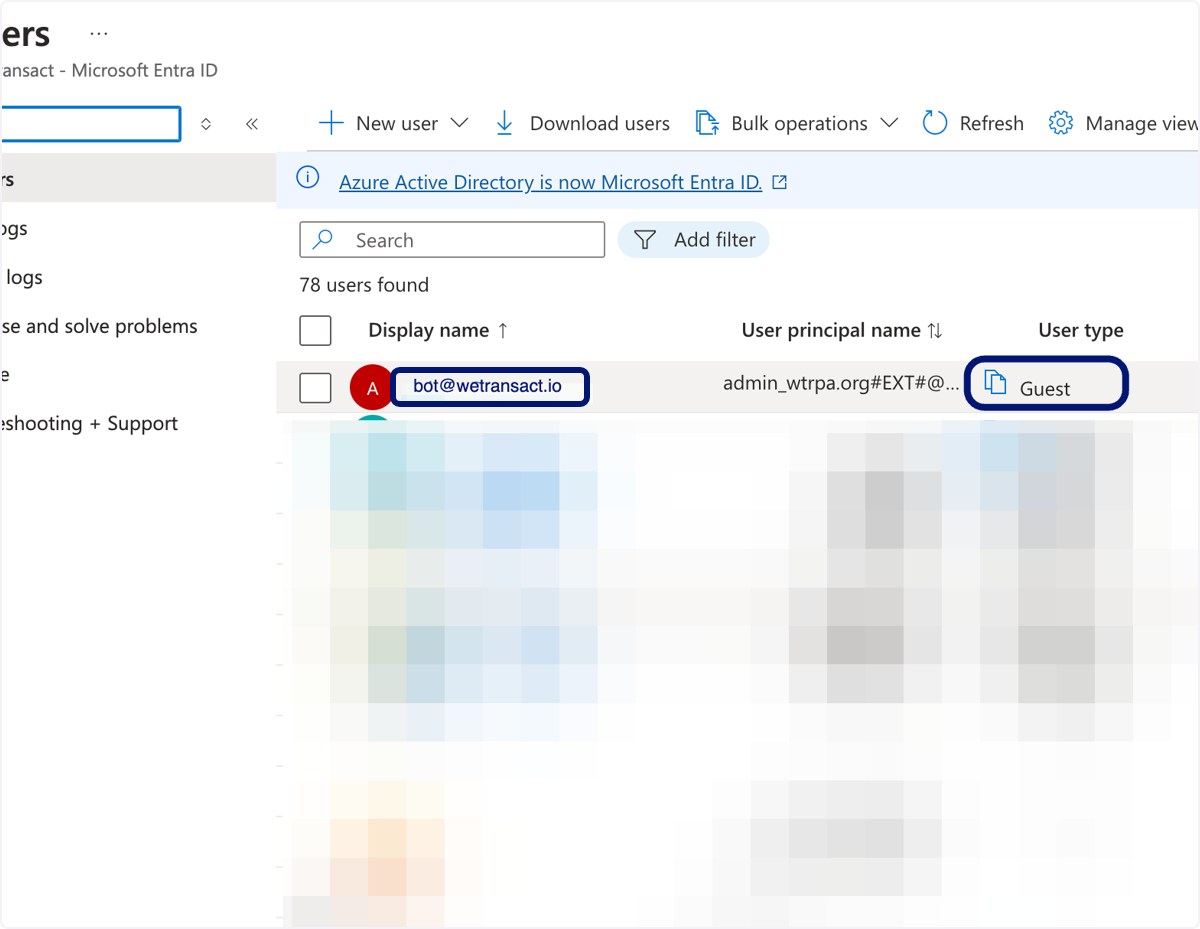This screenshot has width=1200, height=929.
Task: Click the copy icon beside Guest
Action: tap(995, 383)
